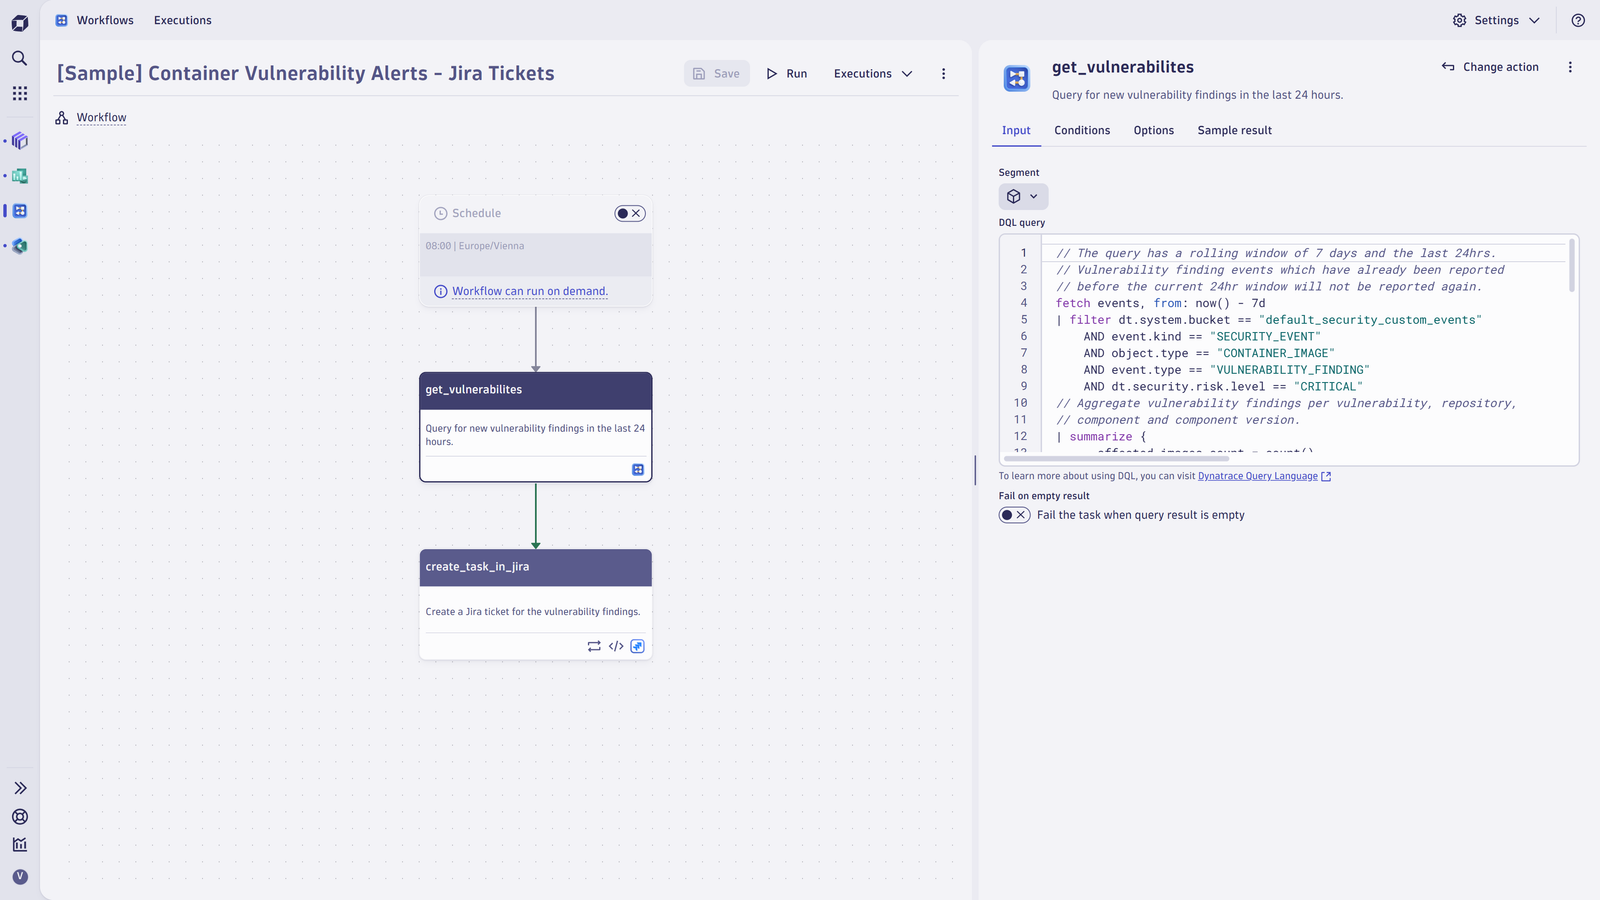The width and height of the screenshot is (1600, 900).
Task: Click the get_vulnerabilites action icon in panel header
Action: [x=1017, y=78]
